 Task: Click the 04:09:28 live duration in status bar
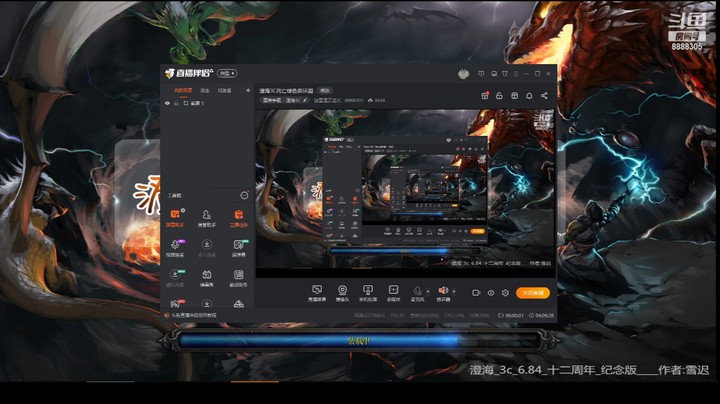(x=541, y=315)
